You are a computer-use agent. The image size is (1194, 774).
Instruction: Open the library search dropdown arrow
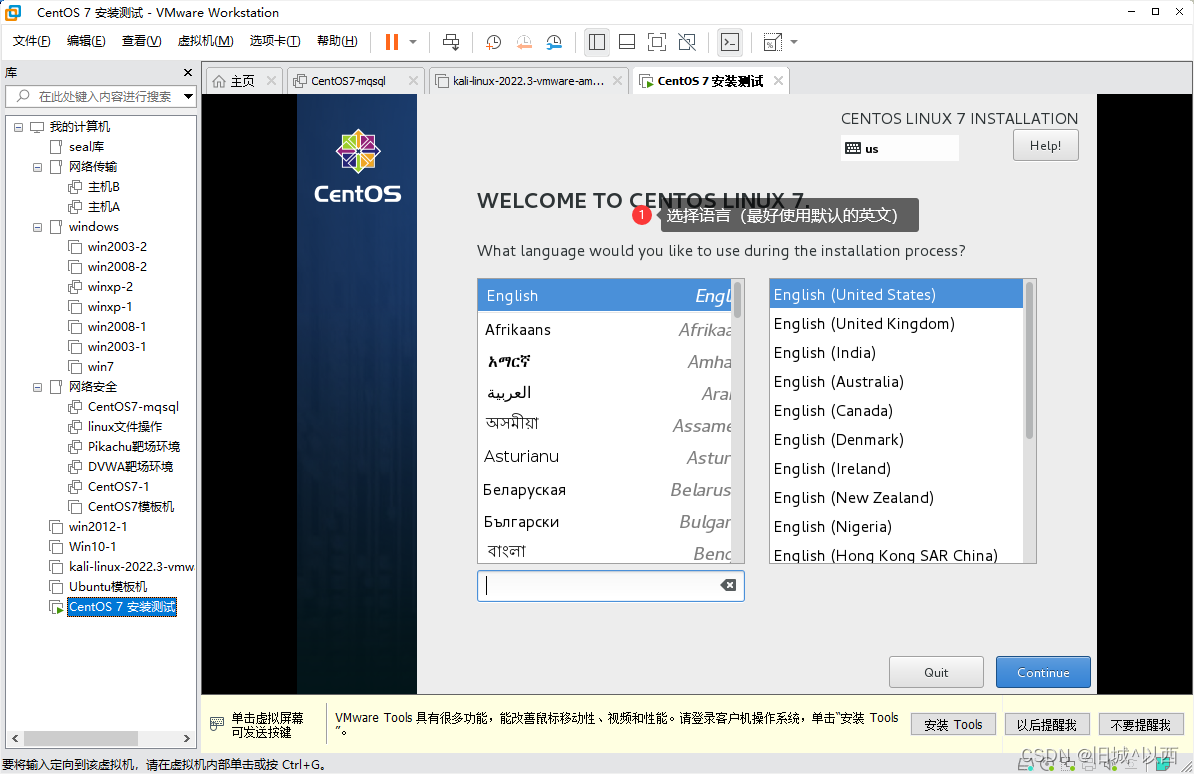[188, 97]
